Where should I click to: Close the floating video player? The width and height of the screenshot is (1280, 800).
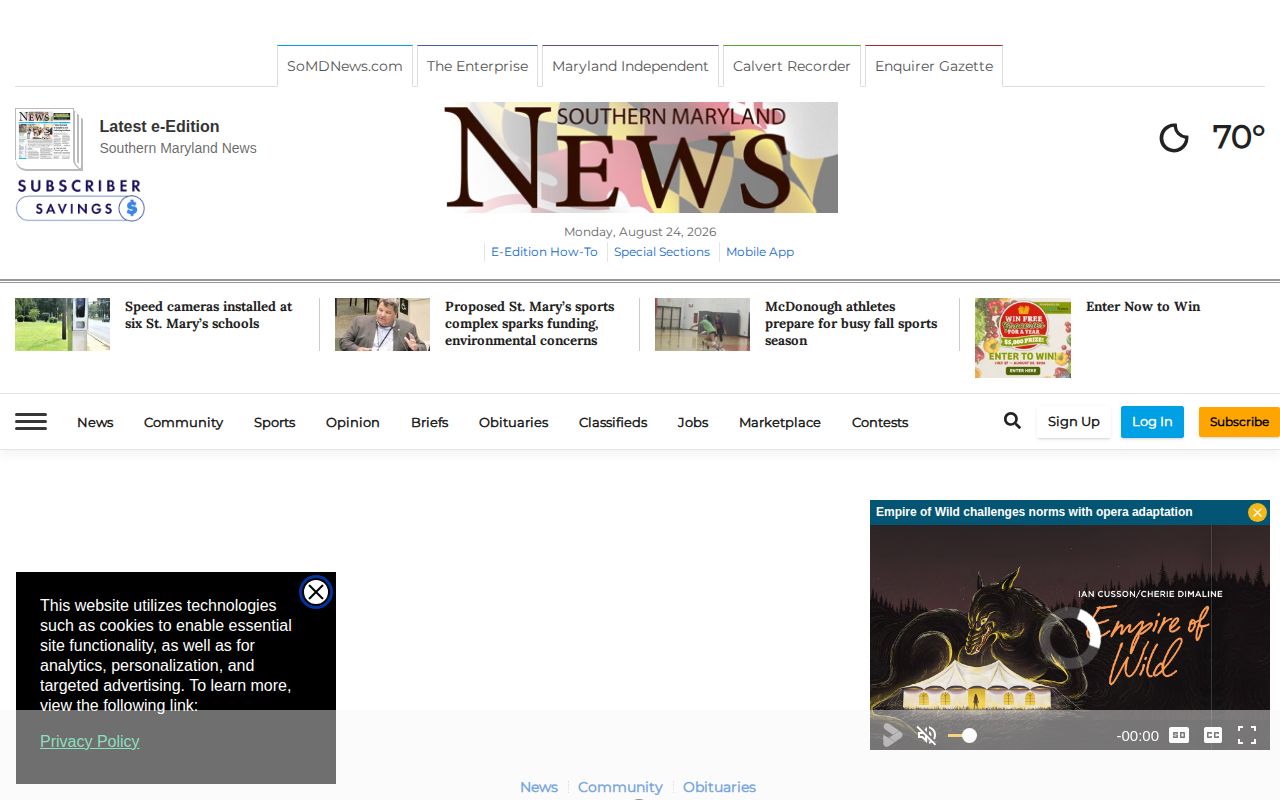(1257, 512)
